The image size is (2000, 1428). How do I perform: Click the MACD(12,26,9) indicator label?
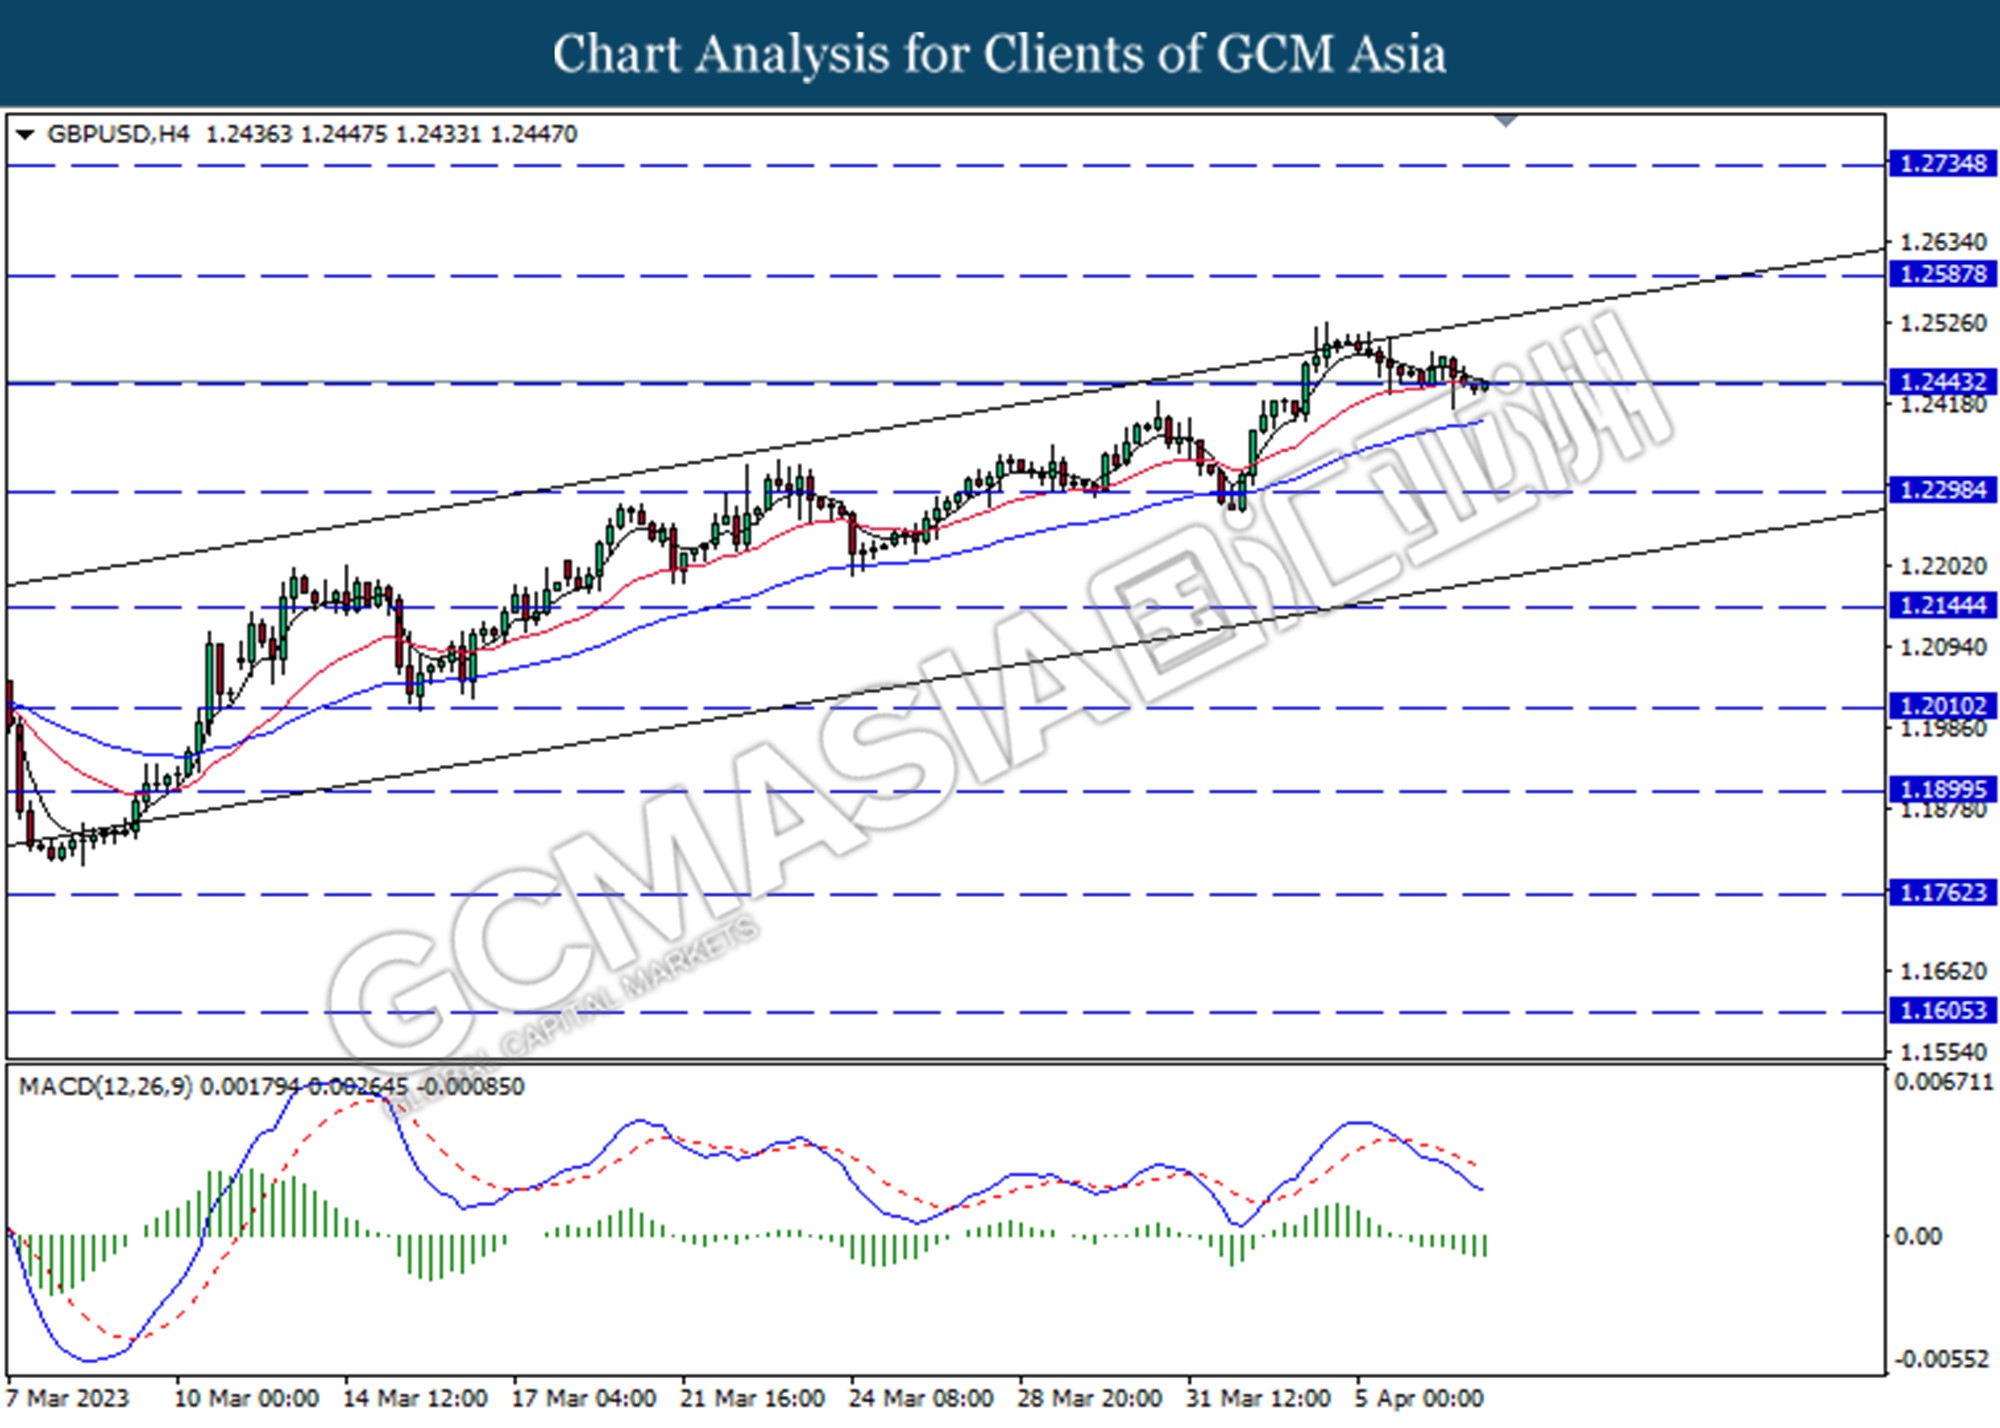(x=105, y=1086)
